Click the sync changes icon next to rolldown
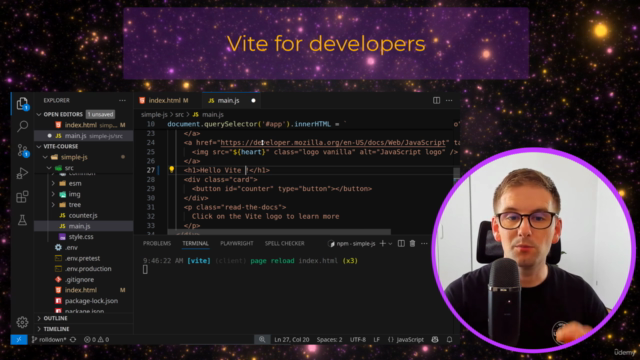 [x=73, y=340]
